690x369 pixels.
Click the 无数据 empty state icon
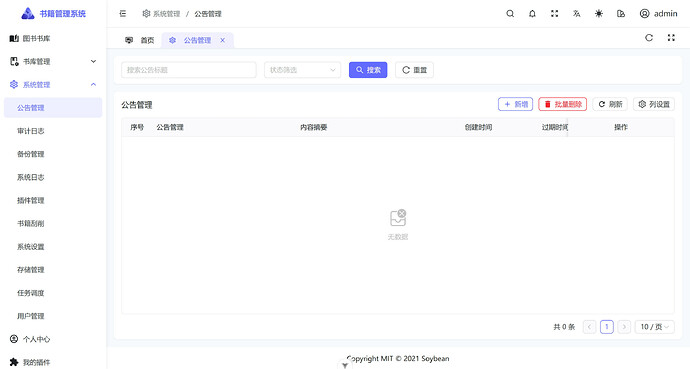click(x=398, y=218)
